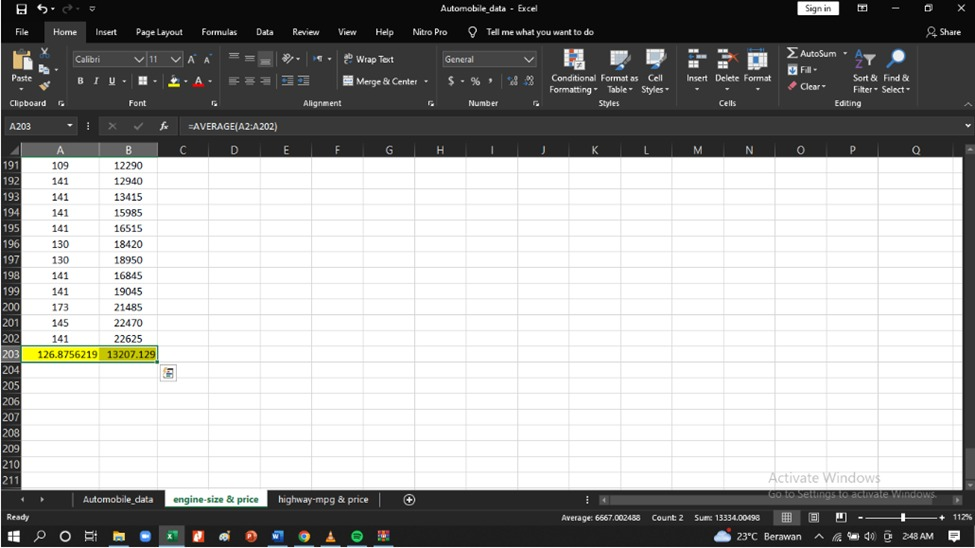The height and width of the screenshot is (548, 975).
Task: Increase decimal places
Action: 512,81
